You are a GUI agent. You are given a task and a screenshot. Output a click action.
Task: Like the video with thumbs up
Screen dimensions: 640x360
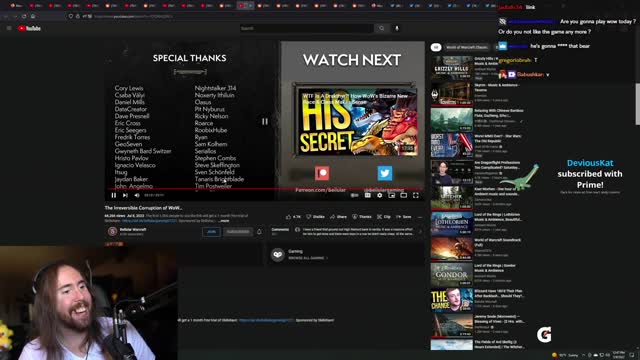coord(293,217)
